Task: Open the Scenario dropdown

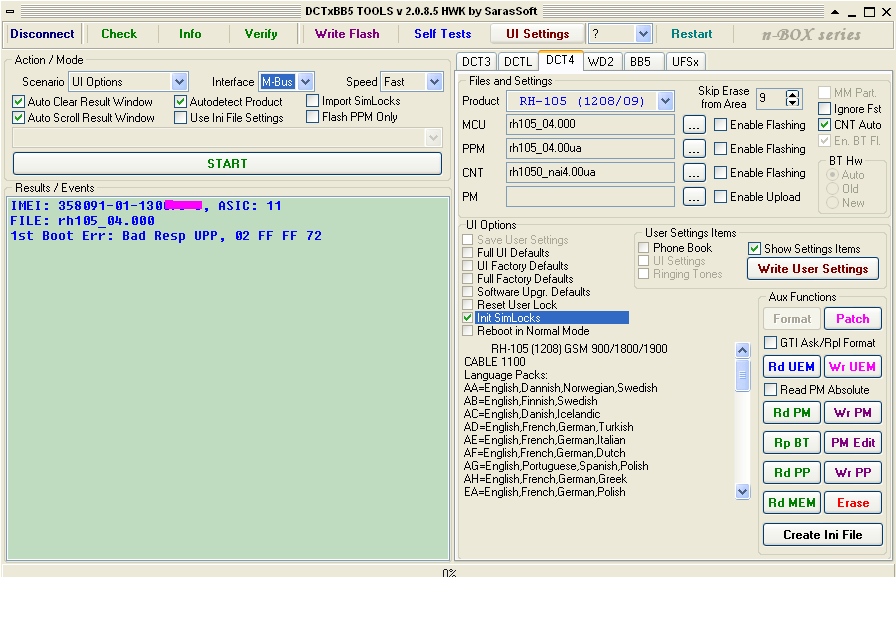Action: click(x=179, y=82)
